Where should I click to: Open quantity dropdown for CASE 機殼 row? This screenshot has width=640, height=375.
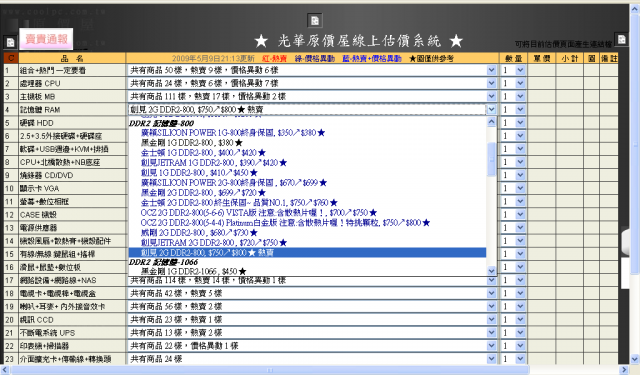520,215
